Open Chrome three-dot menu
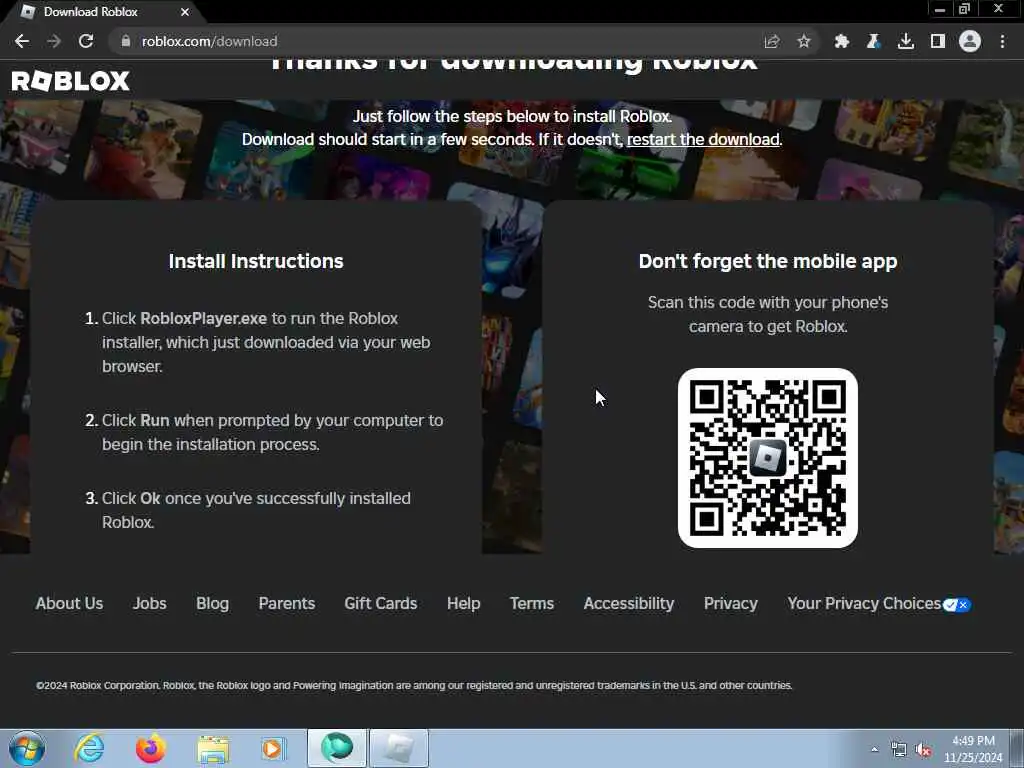 pos(1002,41)
